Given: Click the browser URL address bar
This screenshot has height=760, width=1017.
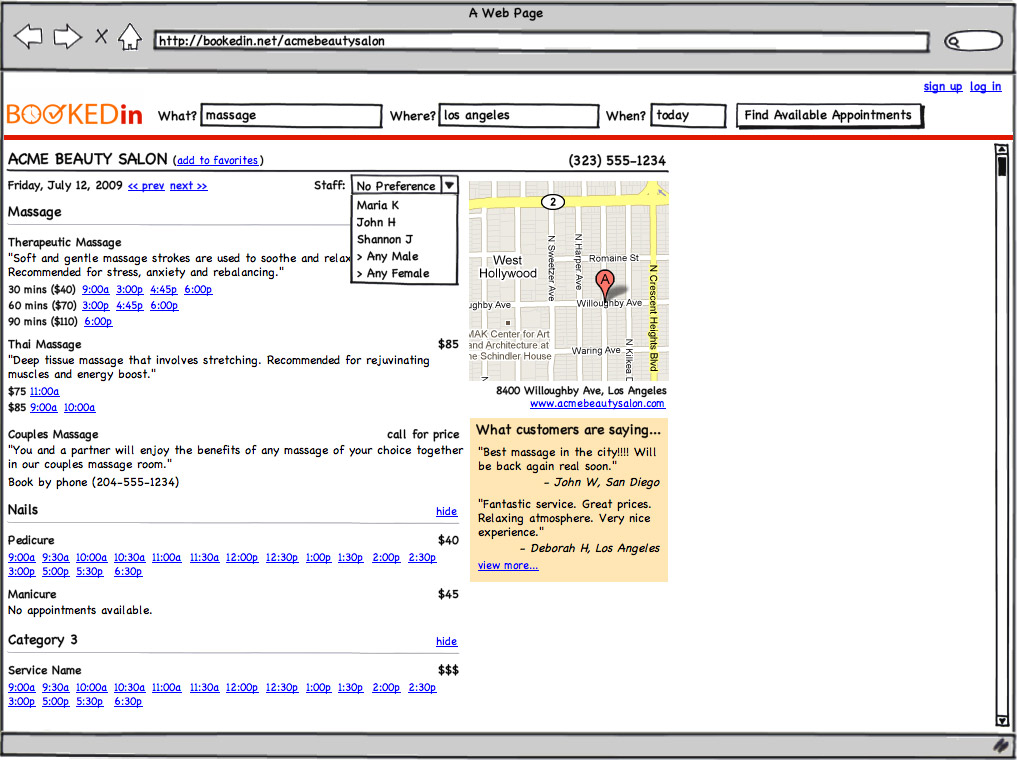Looking at the screenshot, I should pos(542,41).
